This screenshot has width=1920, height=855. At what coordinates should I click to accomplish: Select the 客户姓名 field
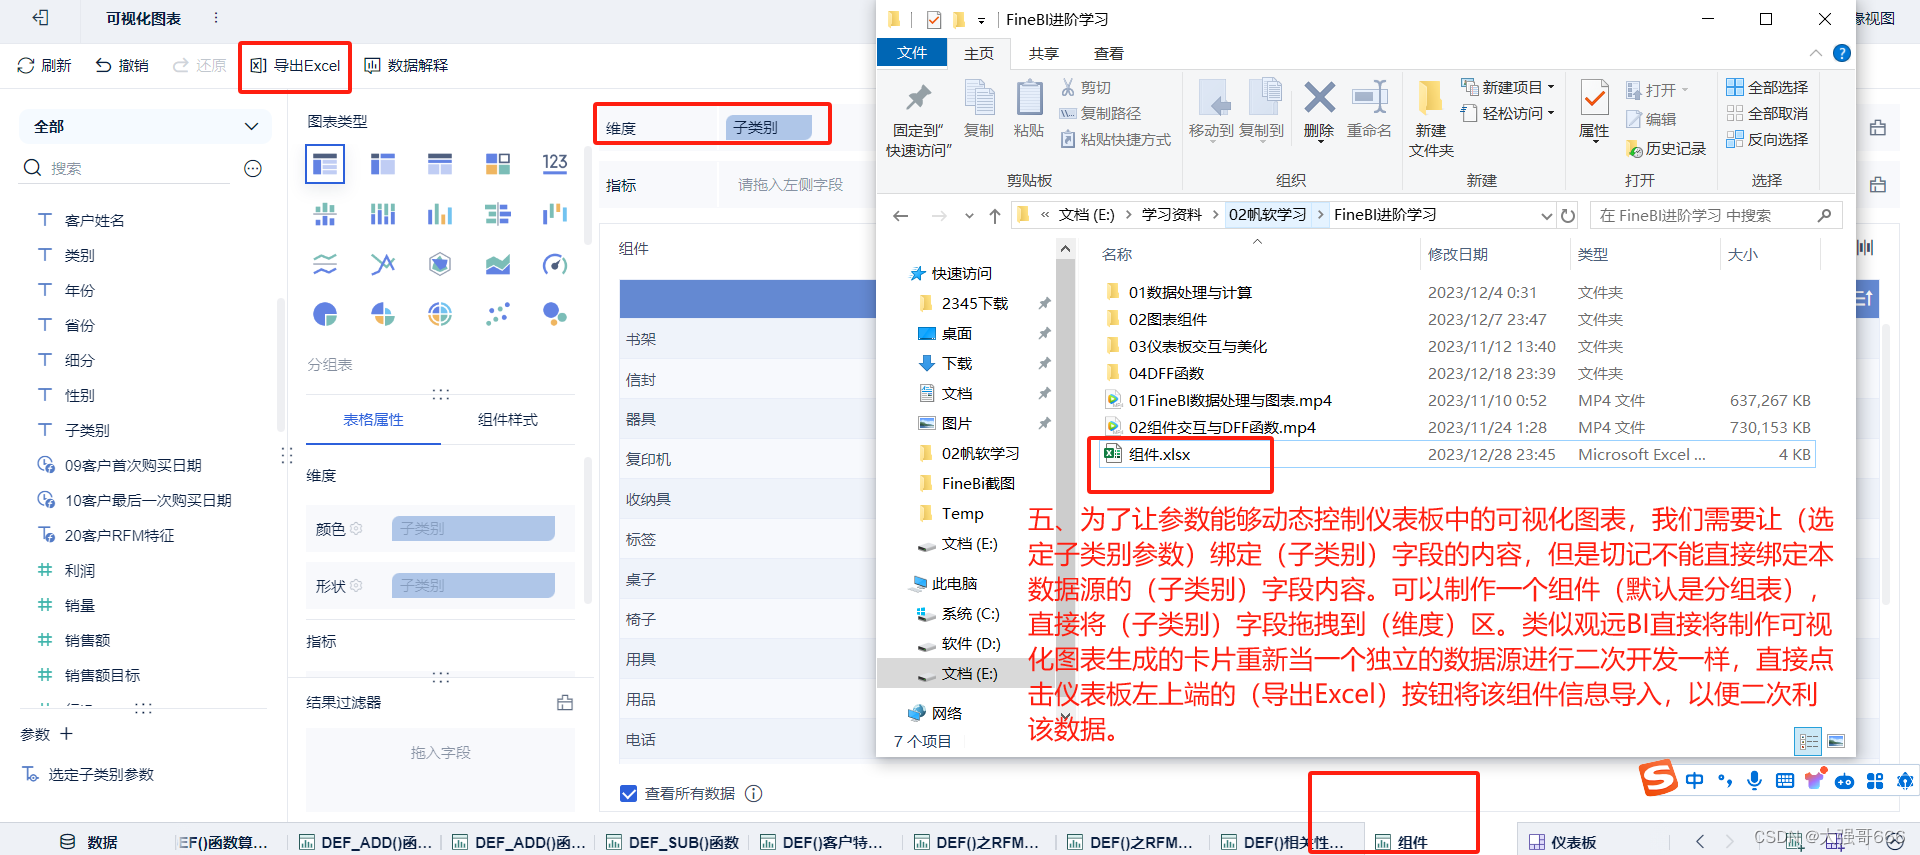pyautogui.click(x=94, y=220)
